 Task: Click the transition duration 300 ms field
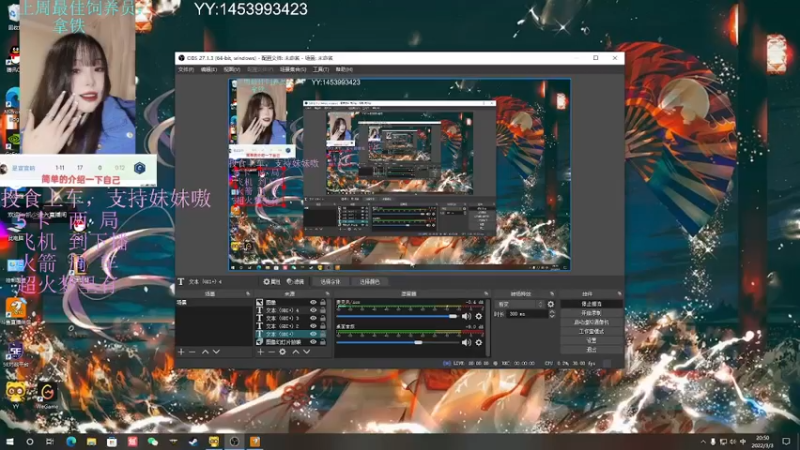pos(527,314)
